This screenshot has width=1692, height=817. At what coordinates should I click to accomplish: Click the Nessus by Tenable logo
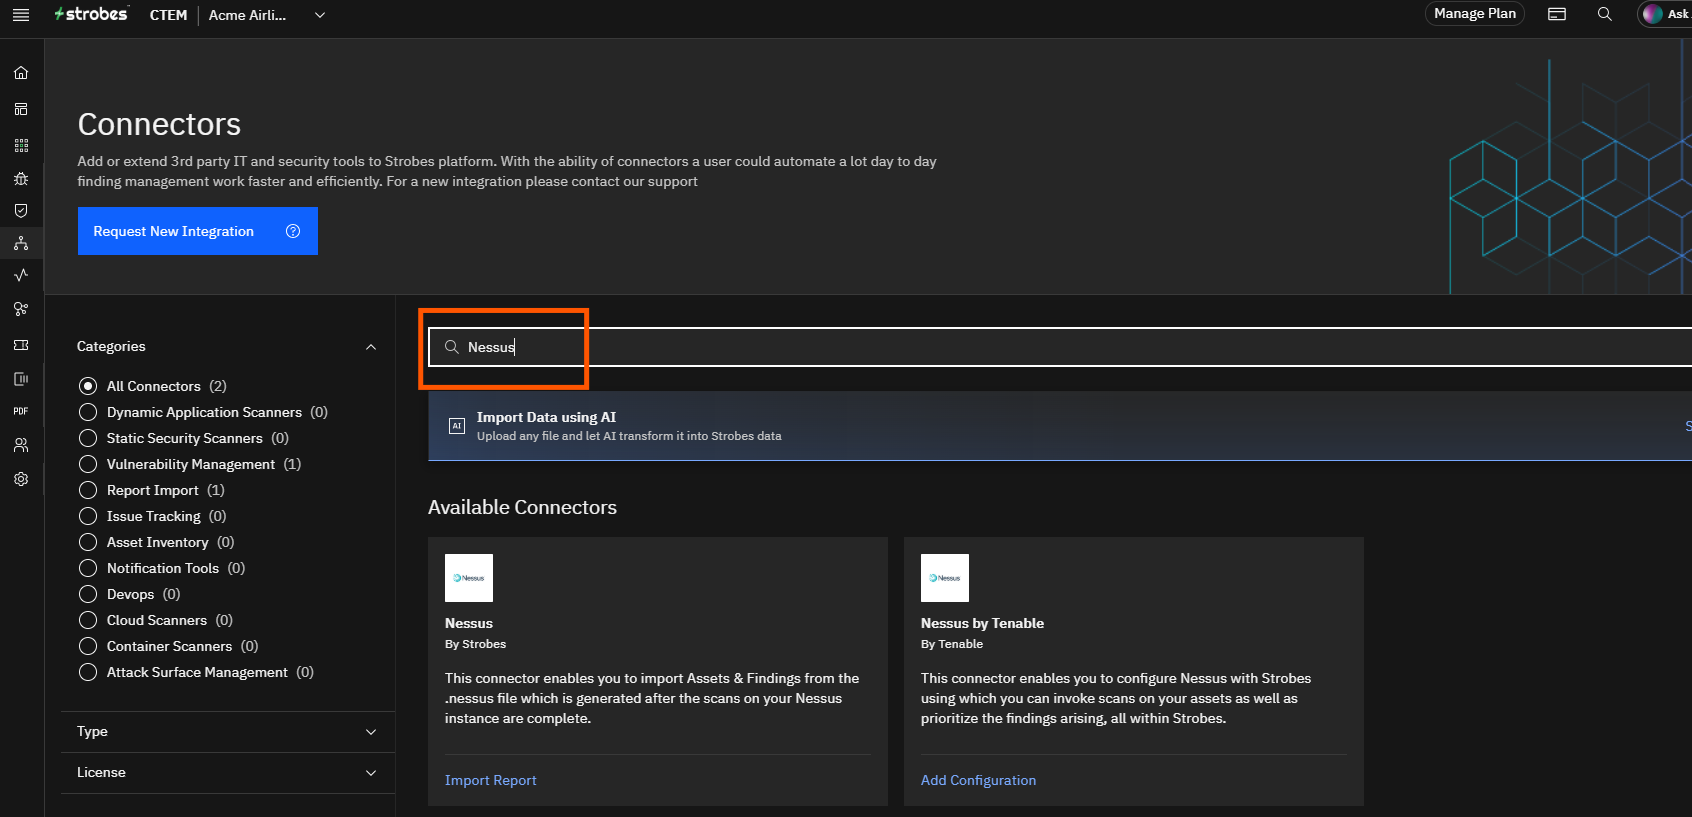[x=945, y=578]
